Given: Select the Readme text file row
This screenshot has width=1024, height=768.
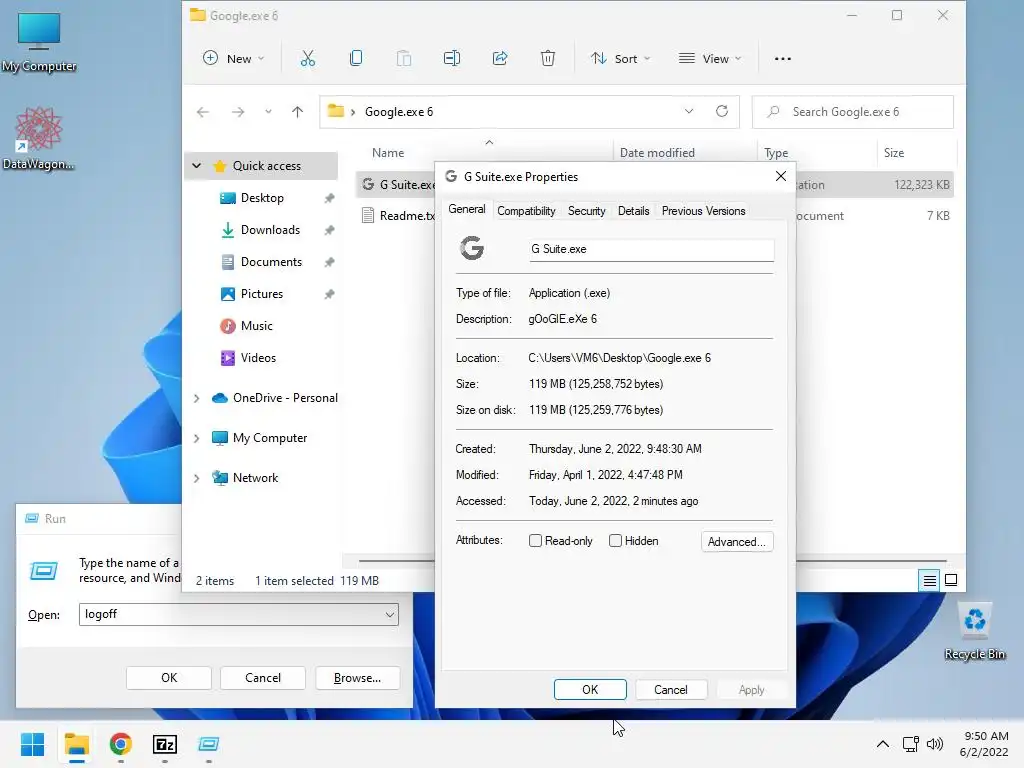Looking at the screenshot, I should click(x=397, y=216).
